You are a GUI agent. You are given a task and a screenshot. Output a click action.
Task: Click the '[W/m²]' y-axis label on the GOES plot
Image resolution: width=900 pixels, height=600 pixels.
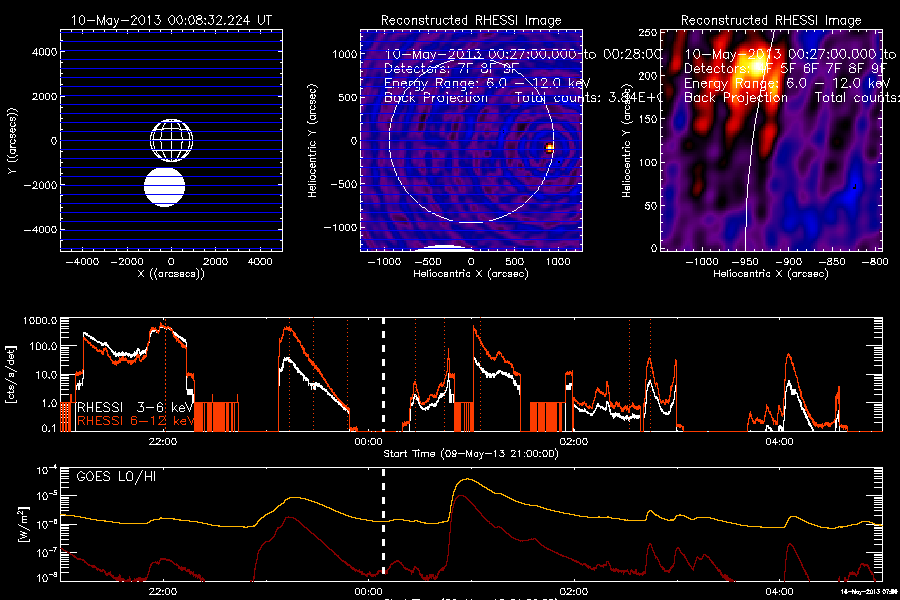pyautogui.click(x=23, y=524)
